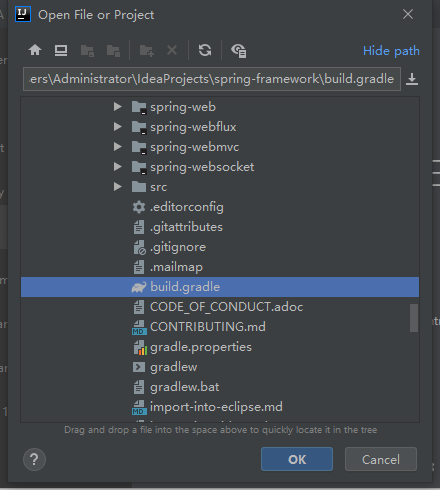This screenshot has width=440, height=490.
Task: Expand the spring-web folder
Action: [x=117, y=107]
